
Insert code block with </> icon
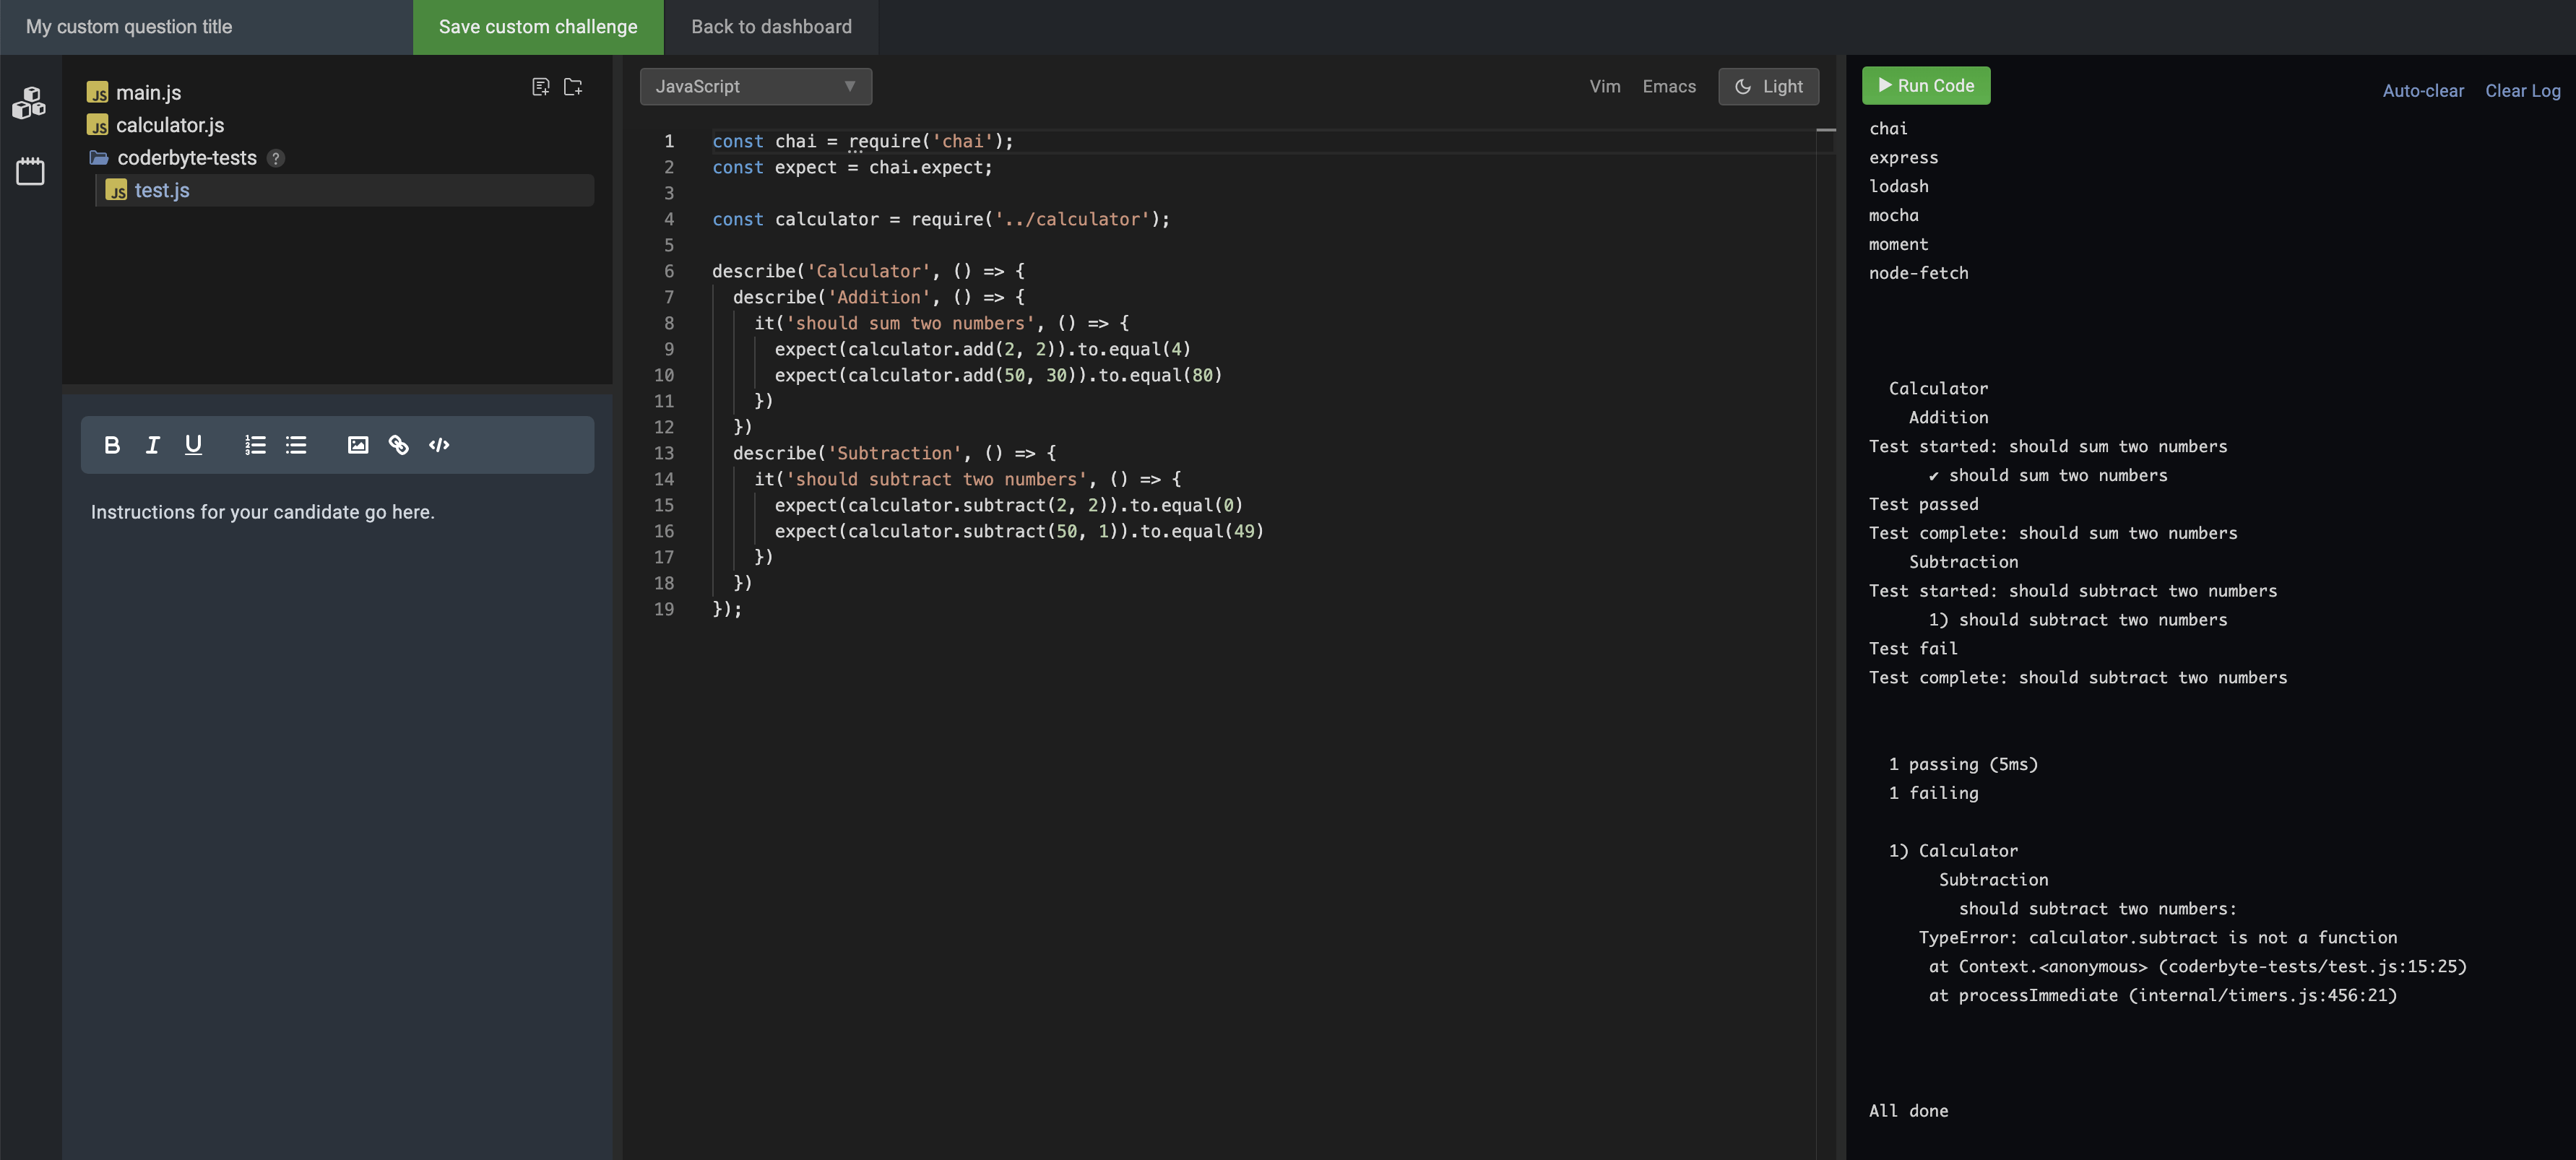click(439, 445)
